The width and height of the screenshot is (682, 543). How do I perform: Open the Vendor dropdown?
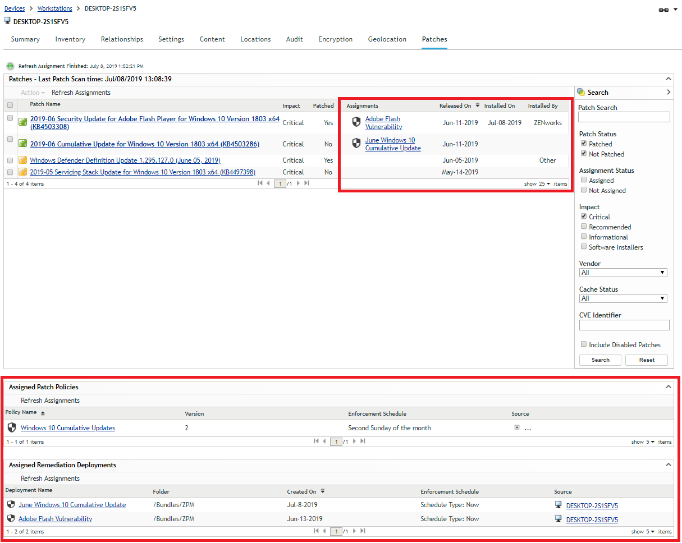coord(623,273)
